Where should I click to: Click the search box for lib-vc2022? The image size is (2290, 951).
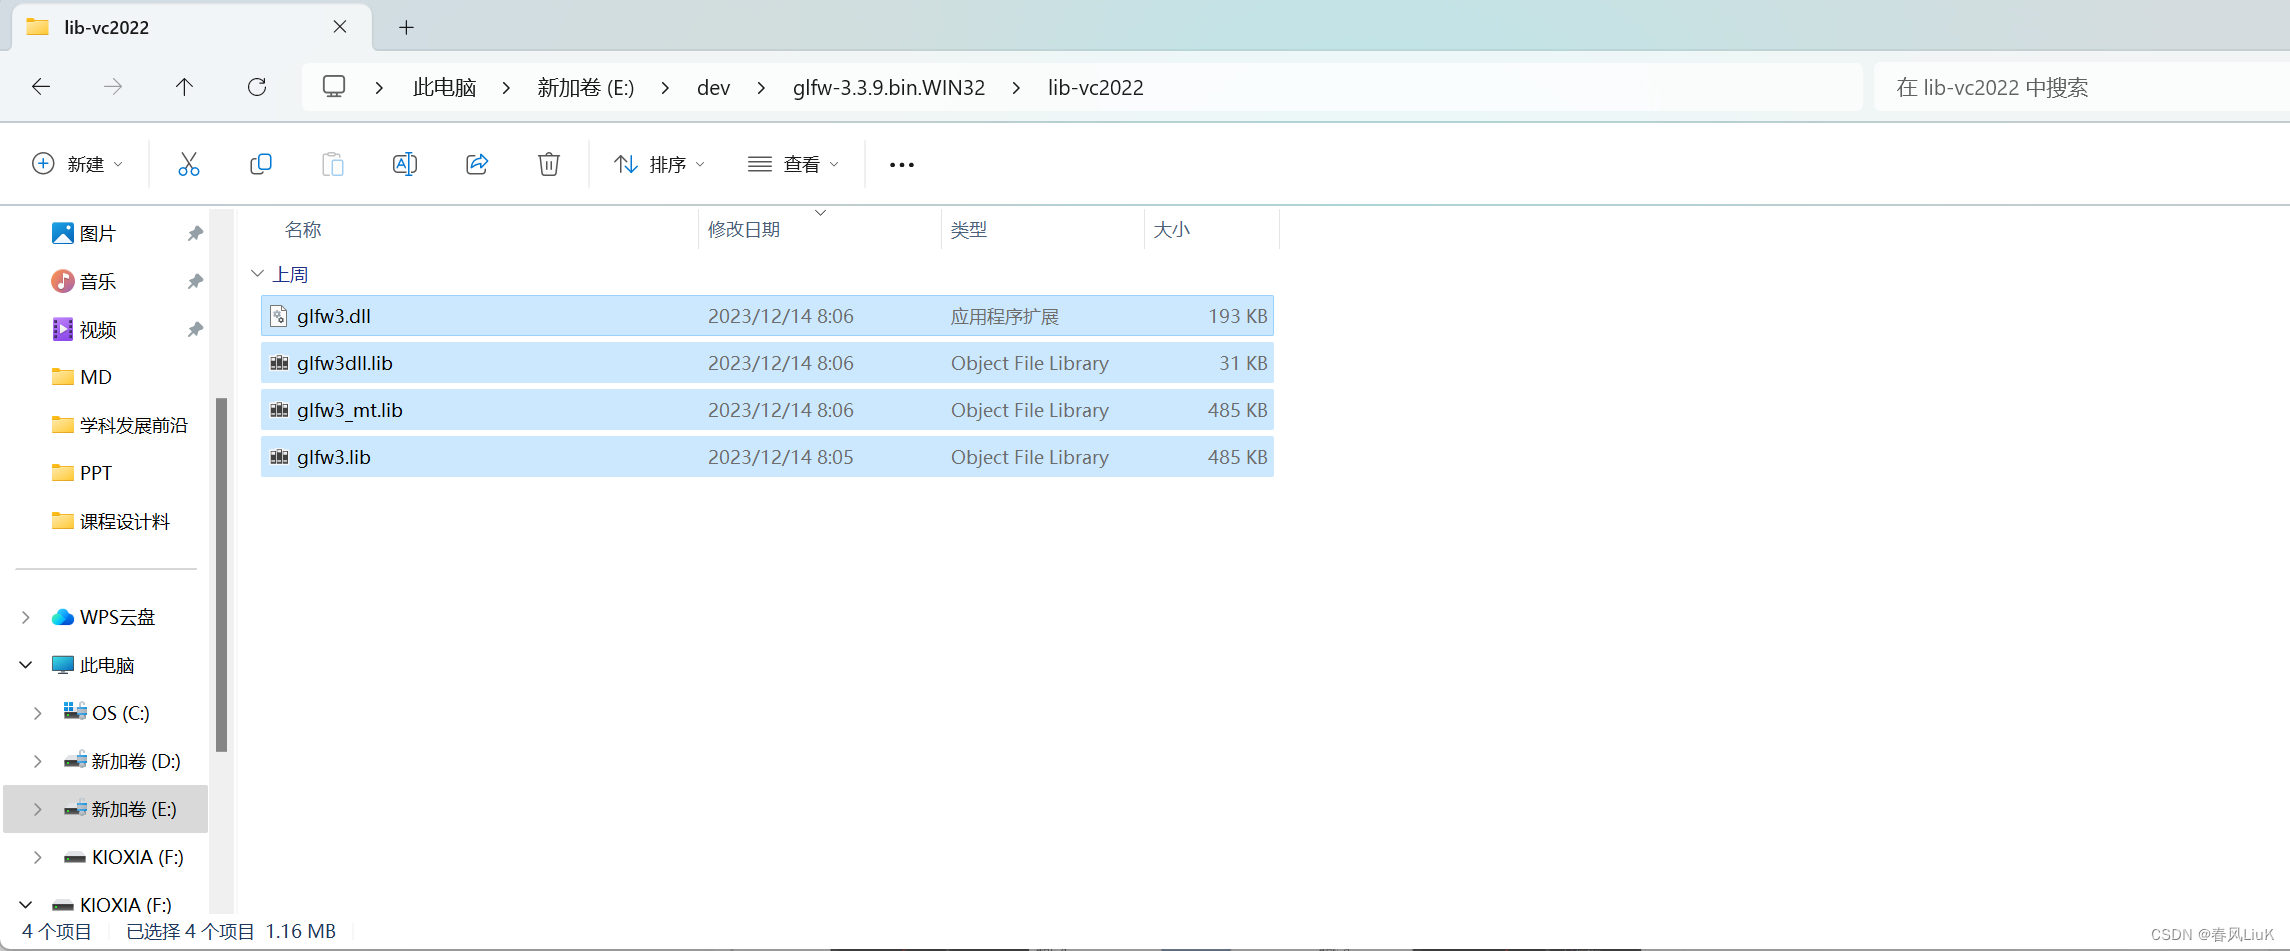[x=2080, y=87]
